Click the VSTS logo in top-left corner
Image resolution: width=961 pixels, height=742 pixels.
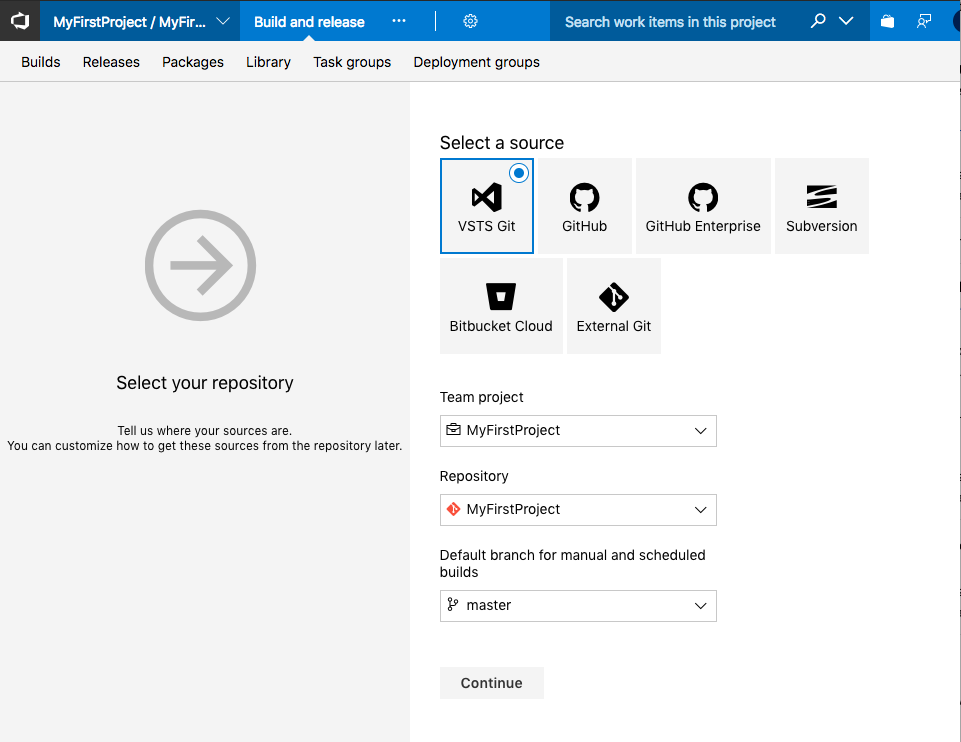pyautogui.click(x=20, y=21)
